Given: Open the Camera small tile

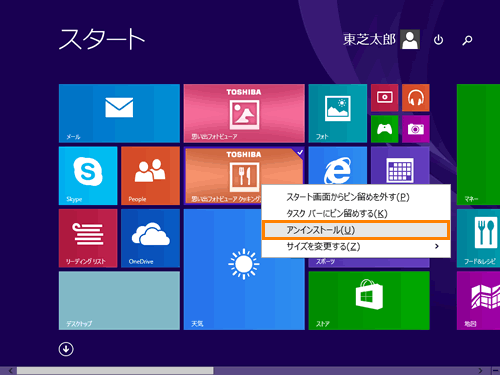Looking at the screenshot, I should [x=416, y=129].
